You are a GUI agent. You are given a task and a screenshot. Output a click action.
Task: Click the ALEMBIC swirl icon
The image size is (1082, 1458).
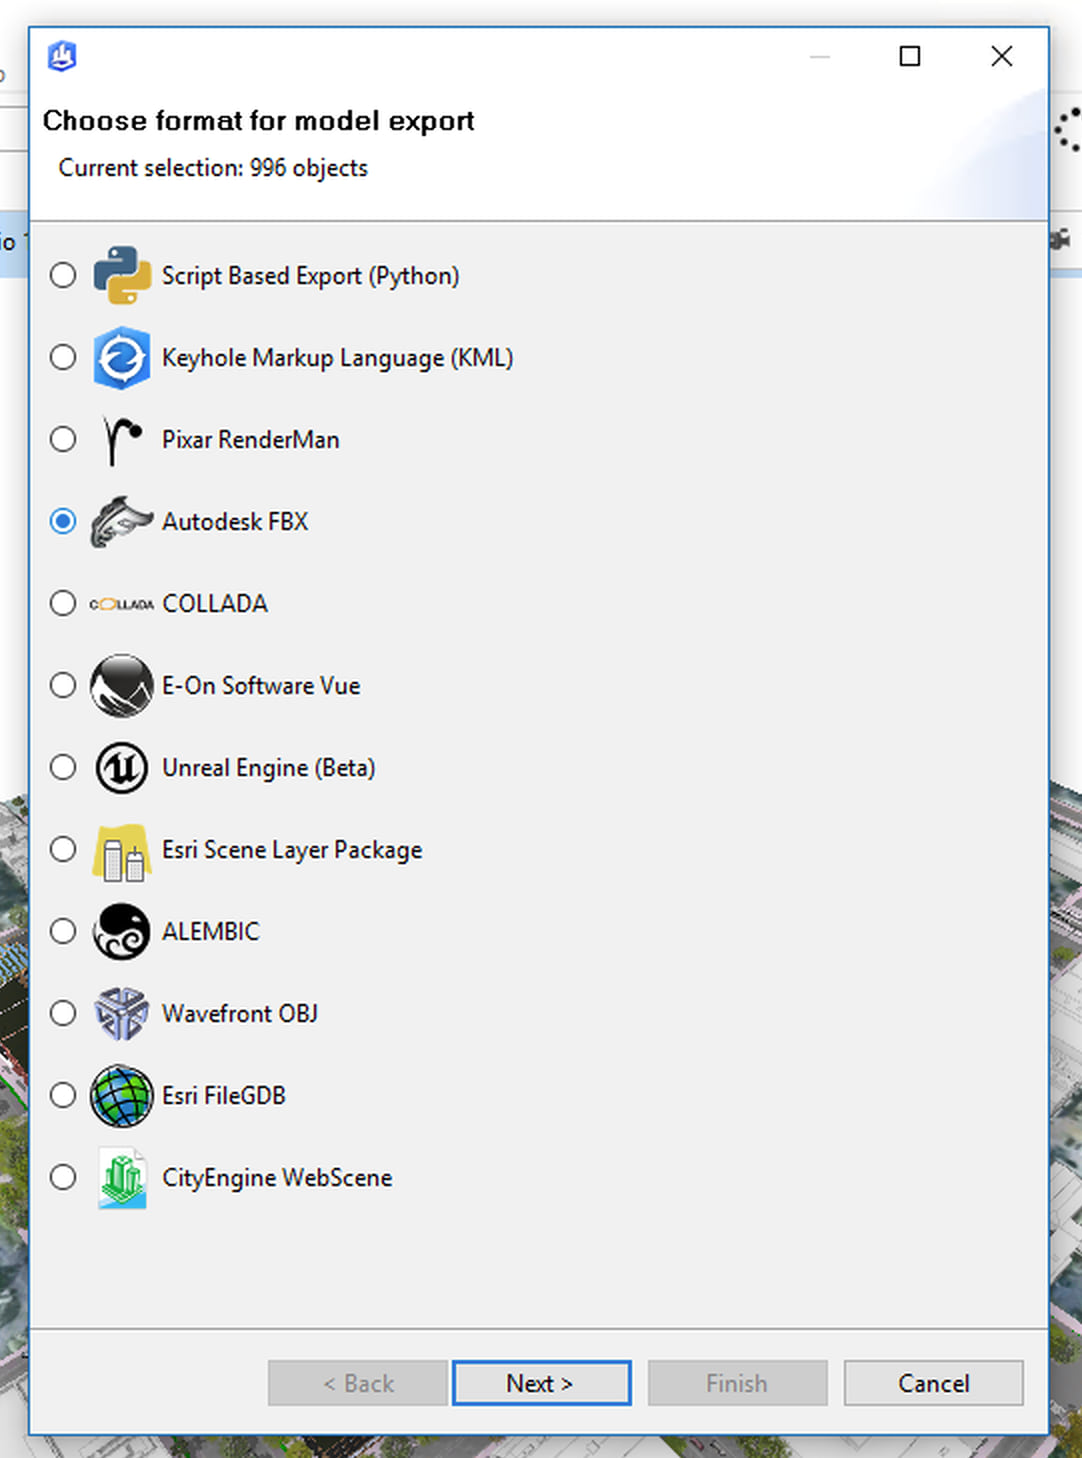tap(122, 932)
